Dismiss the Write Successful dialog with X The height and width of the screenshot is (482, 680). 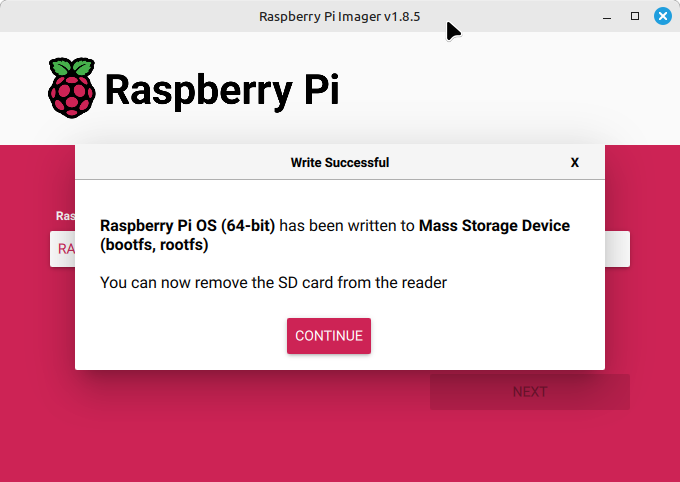click(575, 163)
